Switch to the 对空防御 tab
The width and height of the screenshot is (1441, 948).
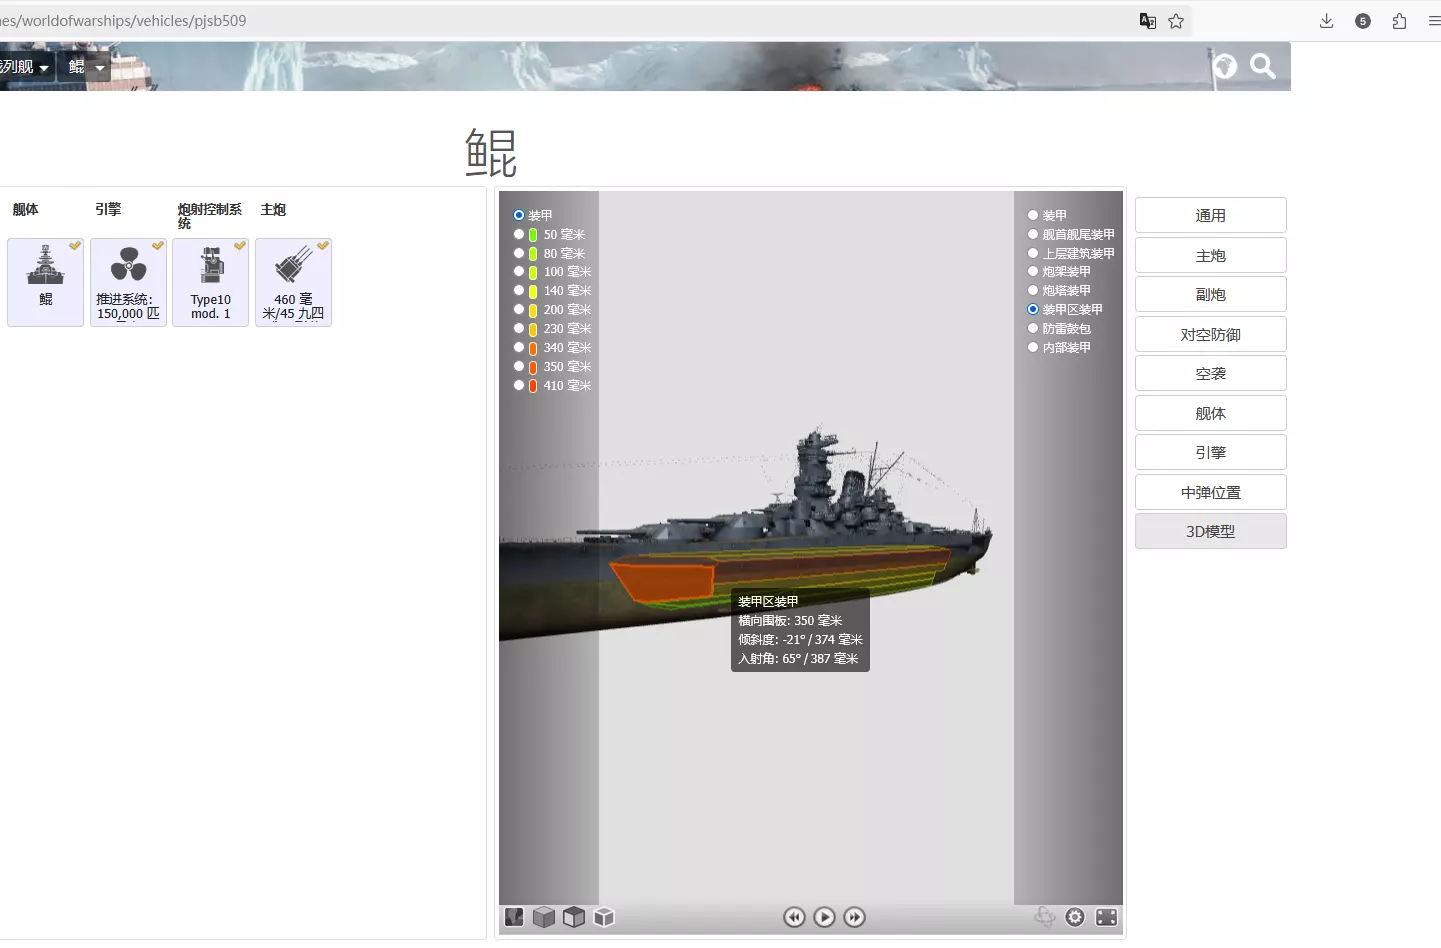(1210, 334)
